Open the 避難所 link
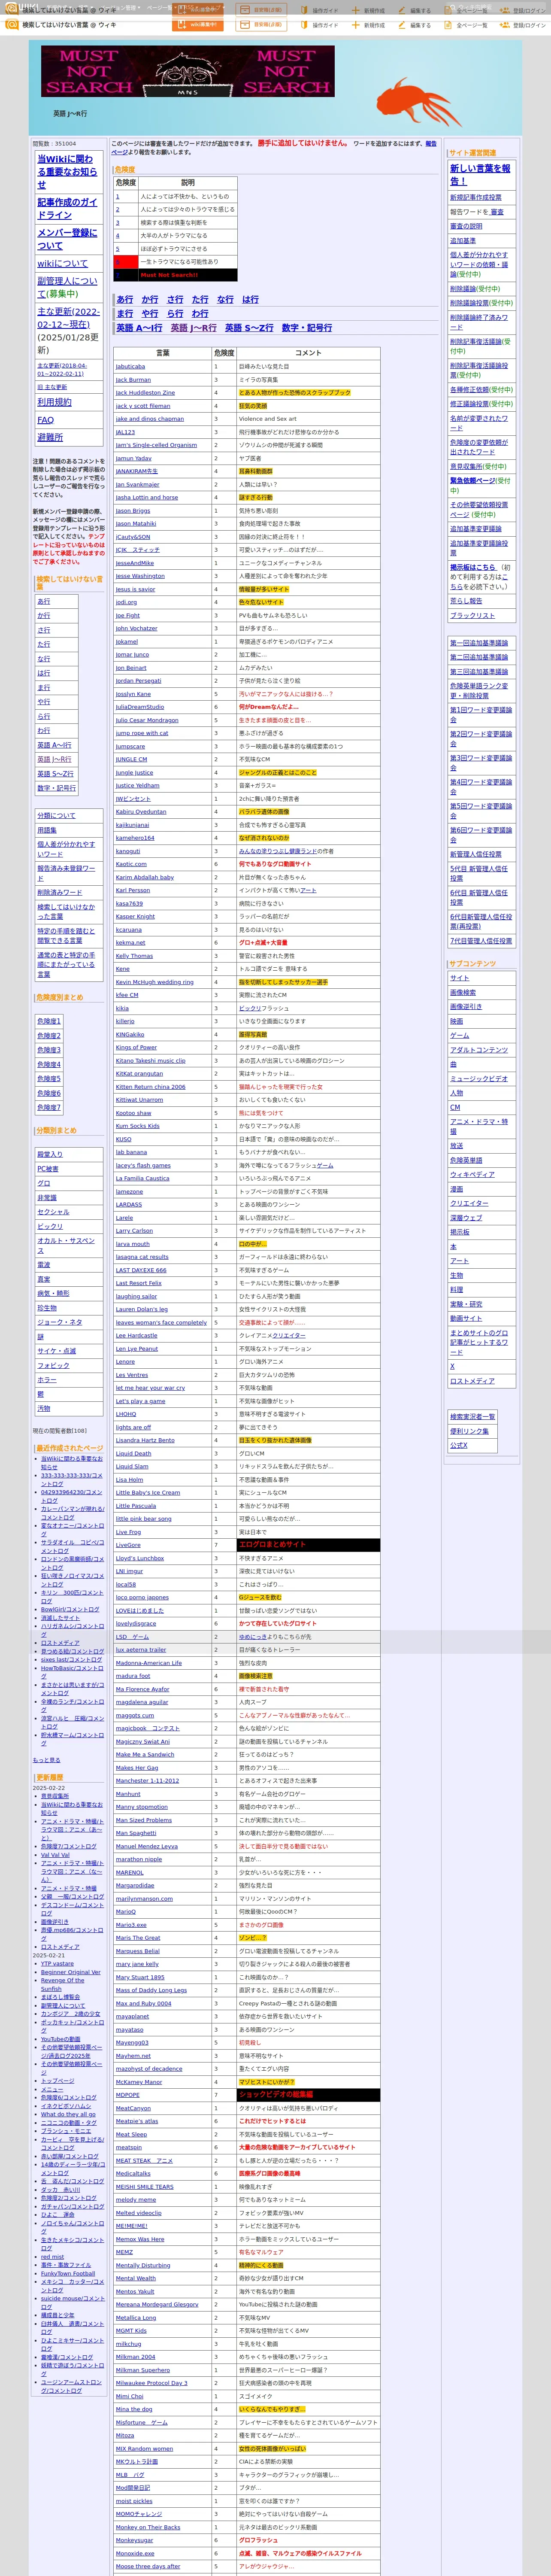The image size is (551, 2576). click(50, 437)
